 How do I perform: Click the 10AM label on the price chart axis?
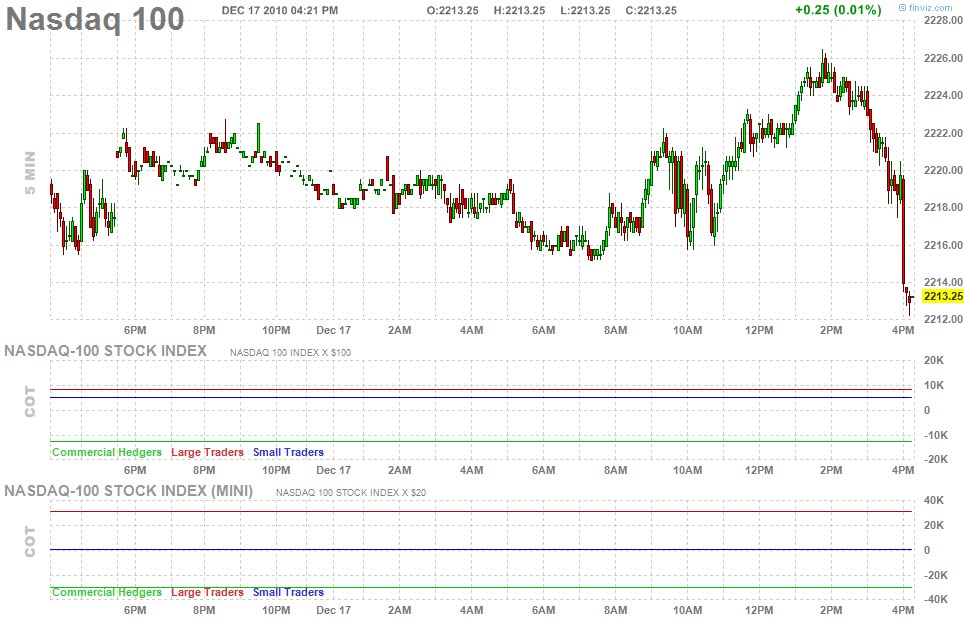pos(687,330)
